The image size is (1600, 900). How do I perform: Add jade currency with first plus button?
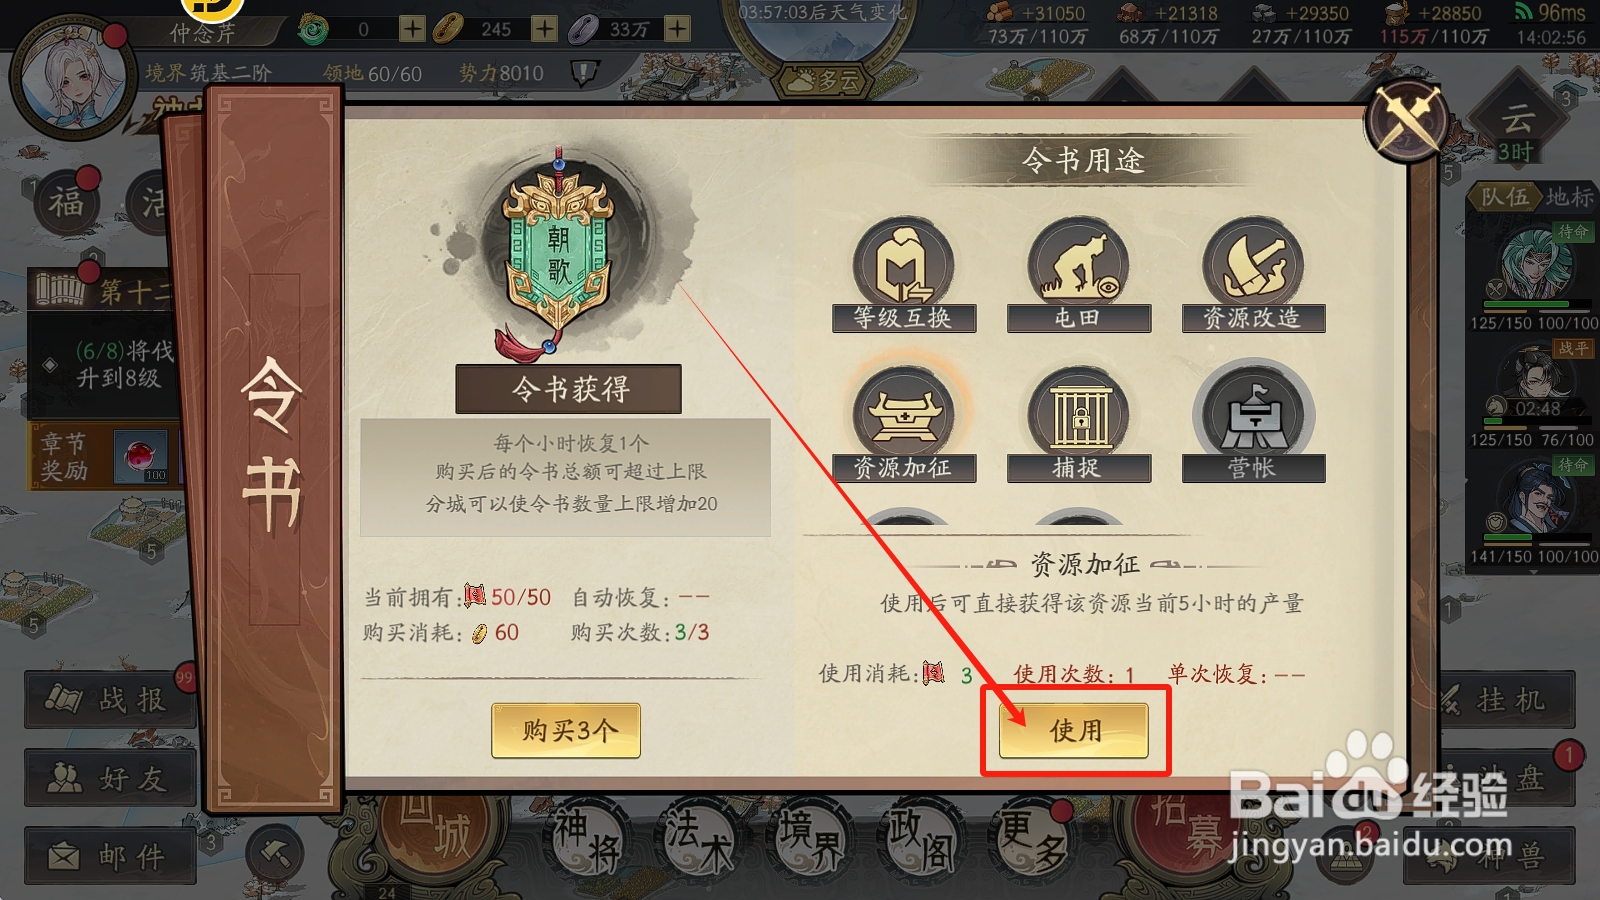point(412,29)
